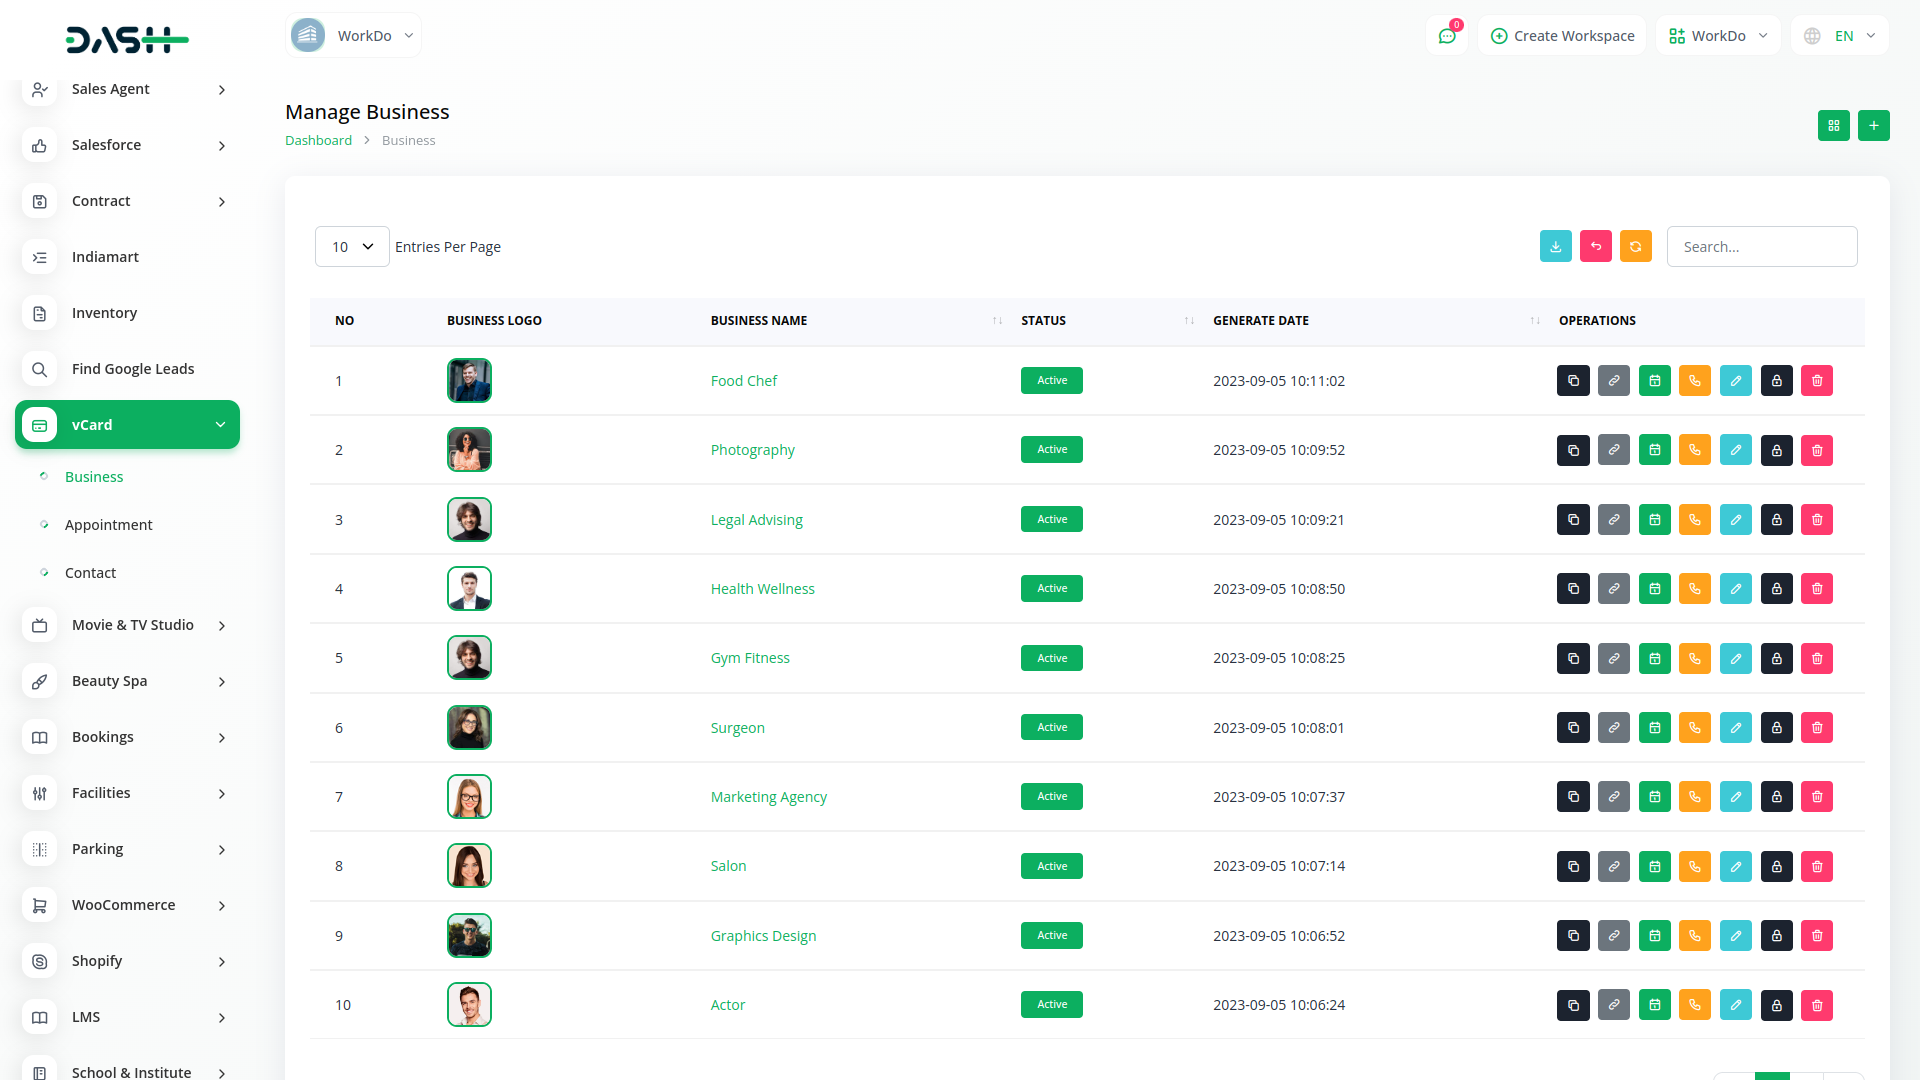Image resolution: width=1920 pixels, height=1080 pixels.
Task: Click the edit pencil icon for Photography
Action: point(1735,450)
